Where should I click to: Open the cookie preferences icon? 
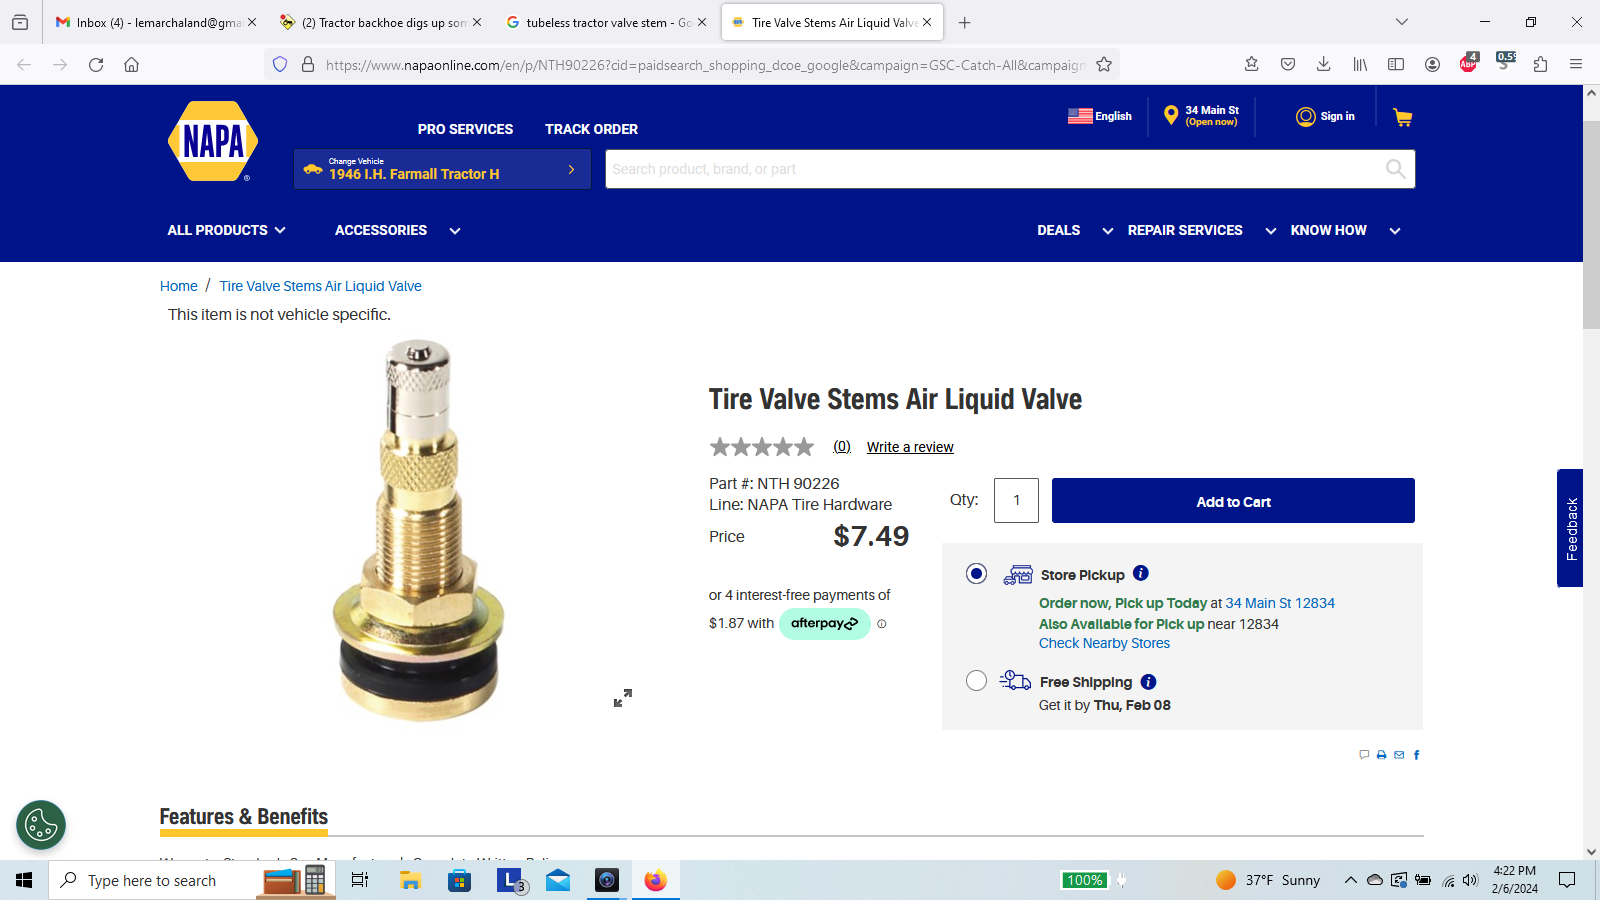click(x=41, y=825)
